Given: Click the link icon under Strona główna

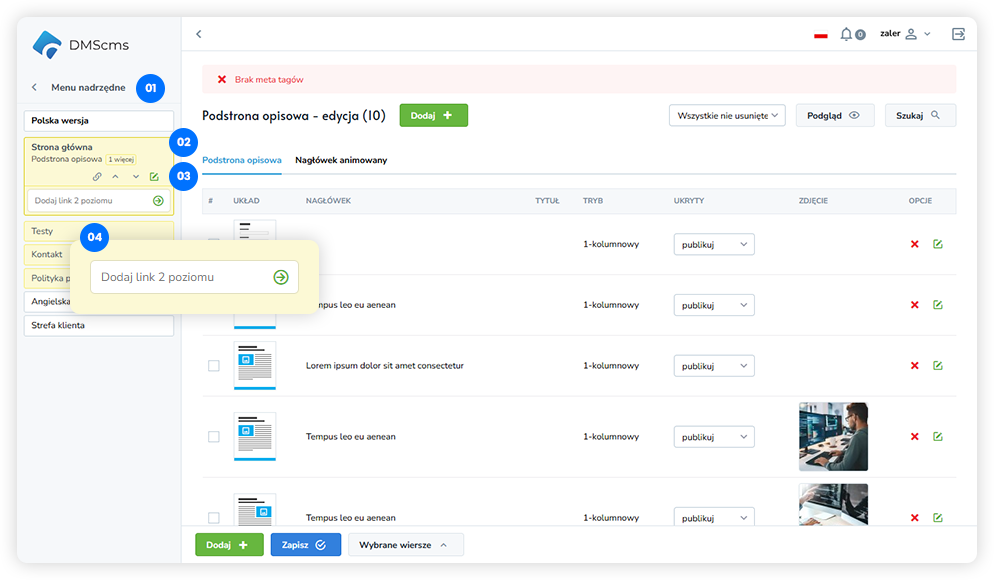Looking at the screenshot, I should tap(97, 177).
